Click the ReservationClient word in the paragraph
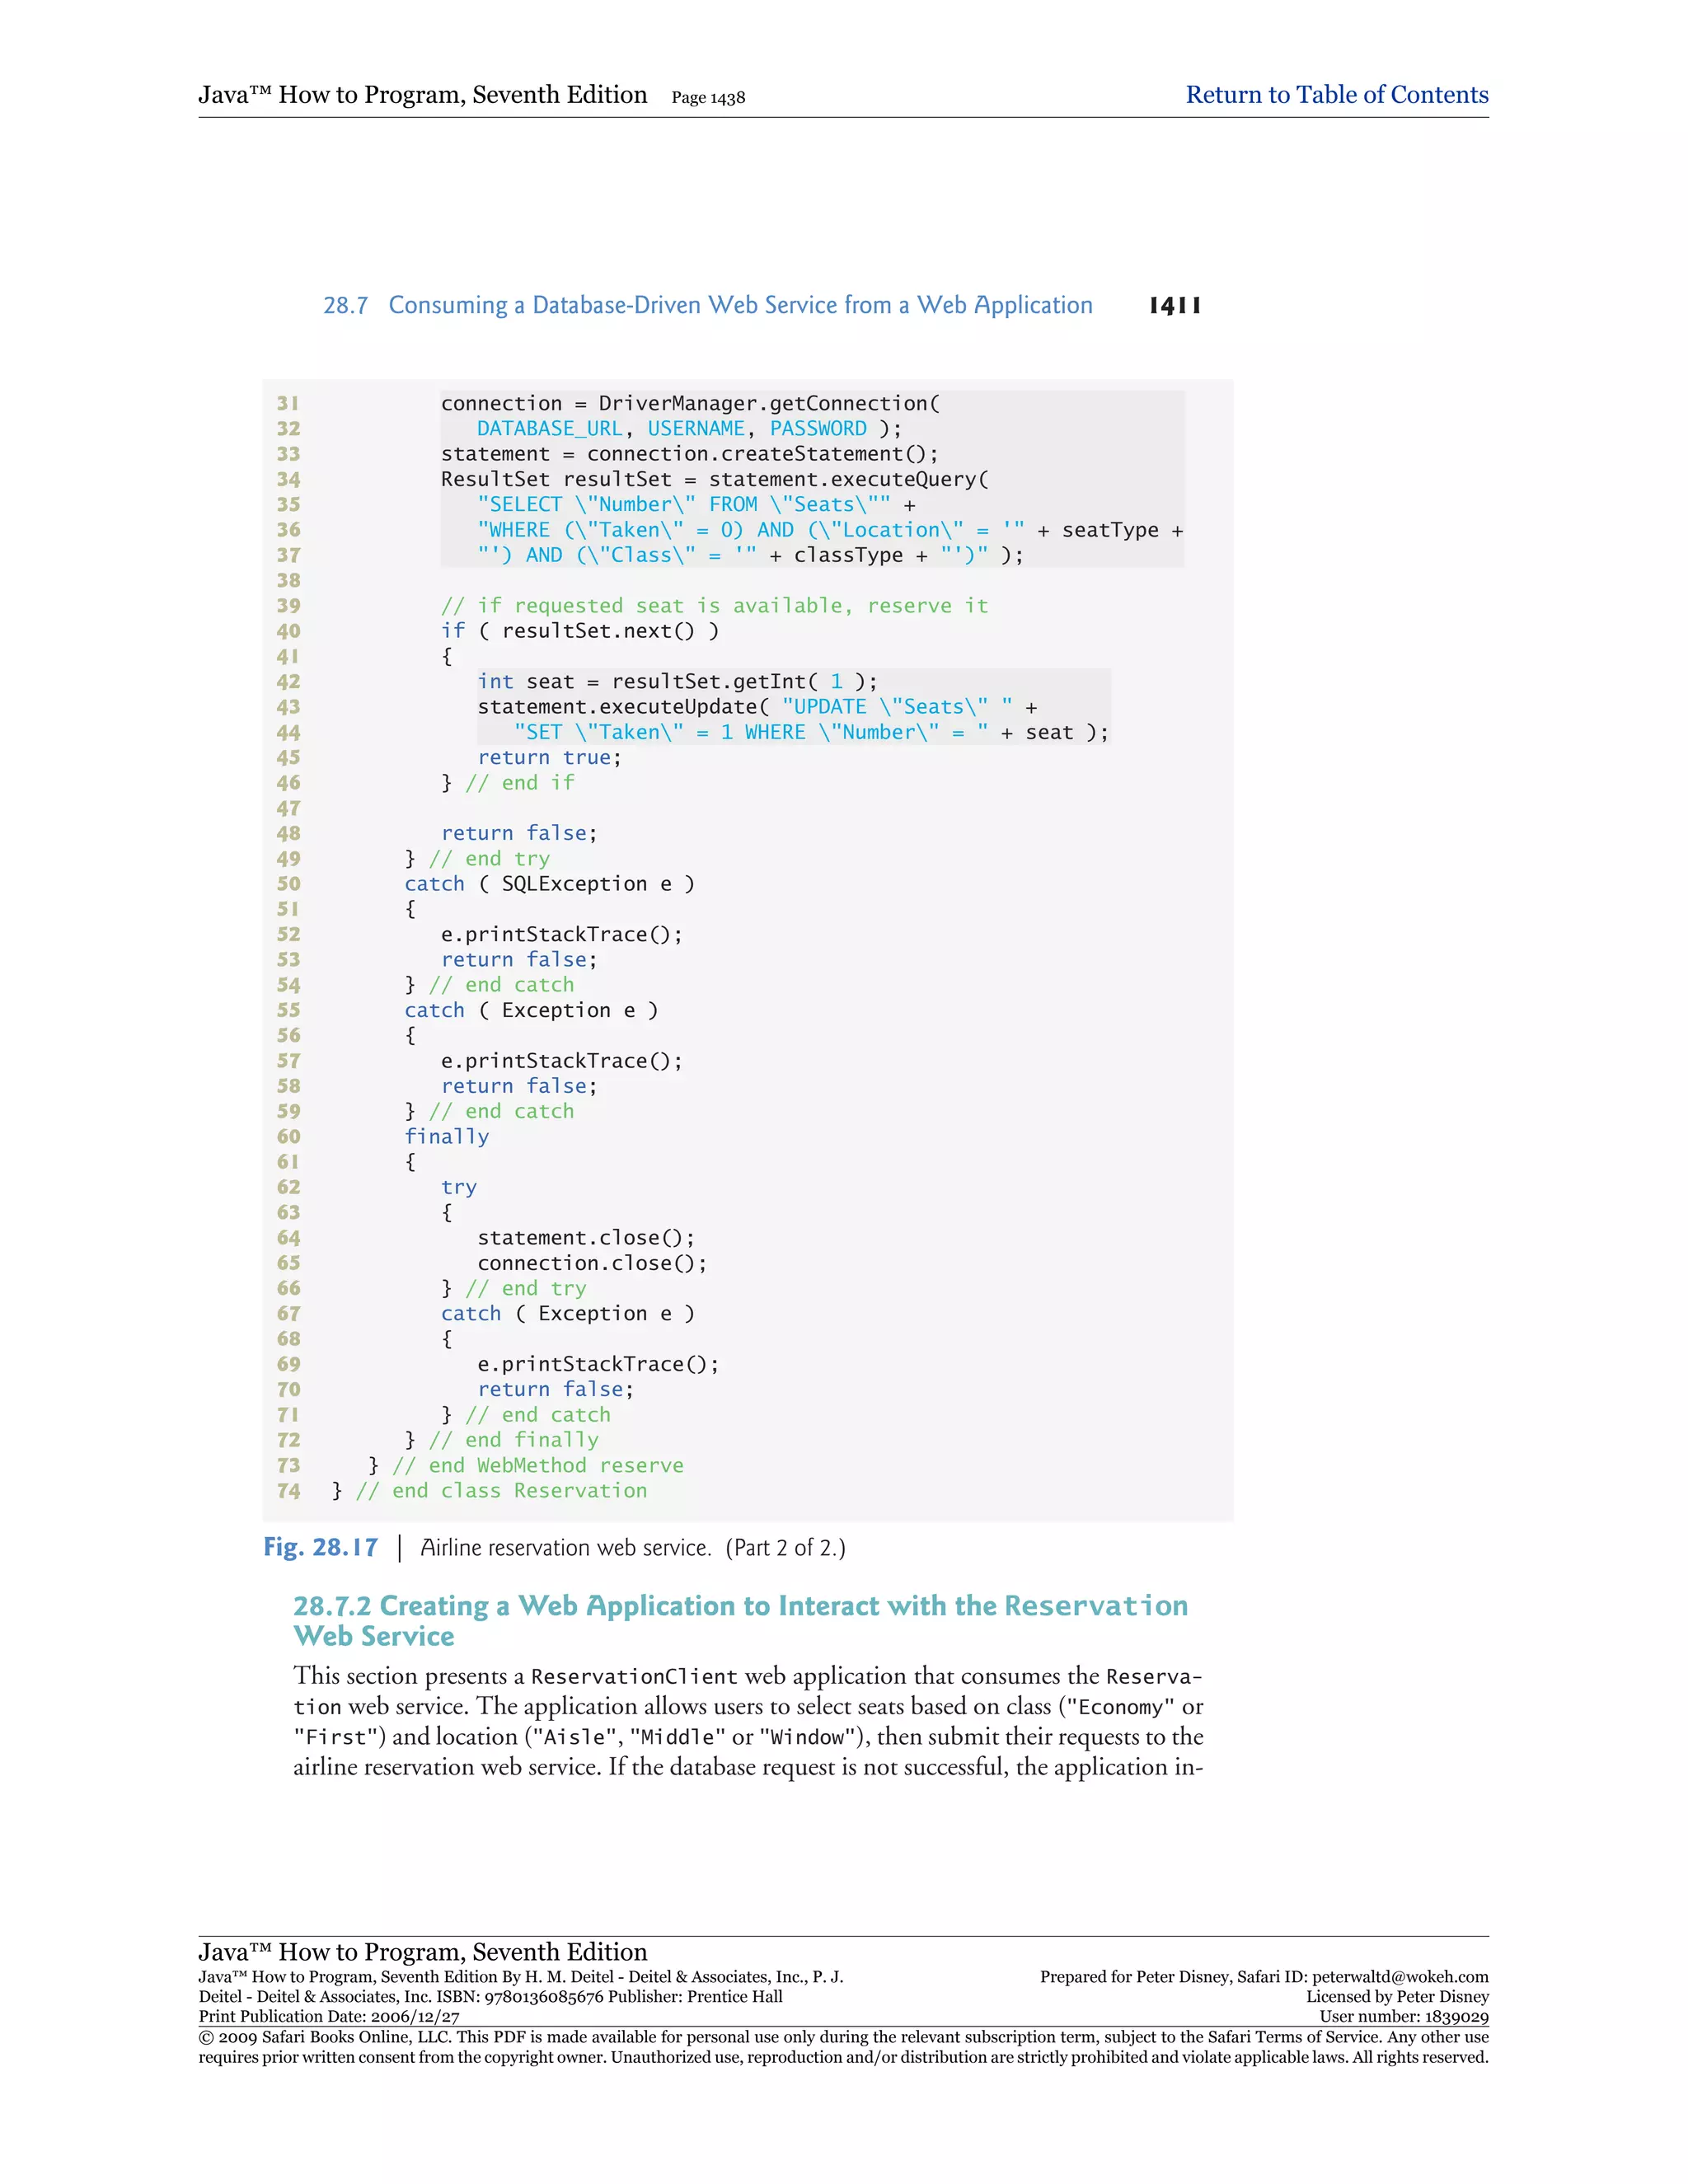This screenshot has width=1688, height=2184. coord(634,1677)
